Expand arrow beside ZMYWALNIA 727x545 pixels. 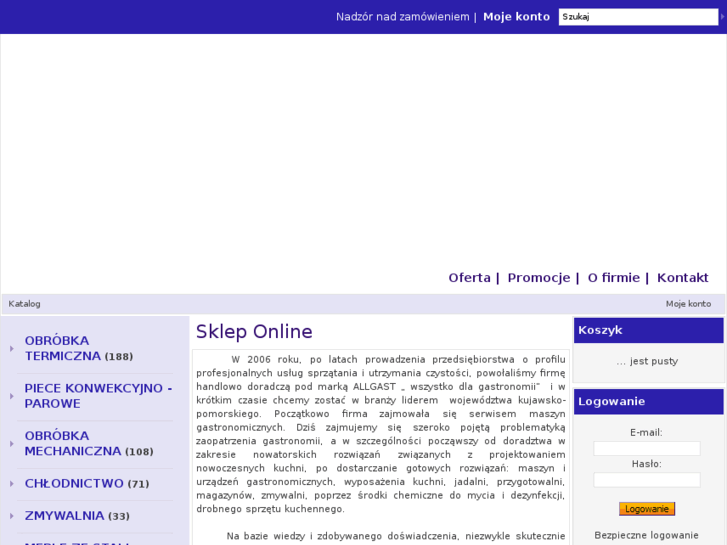coord(12,516)
